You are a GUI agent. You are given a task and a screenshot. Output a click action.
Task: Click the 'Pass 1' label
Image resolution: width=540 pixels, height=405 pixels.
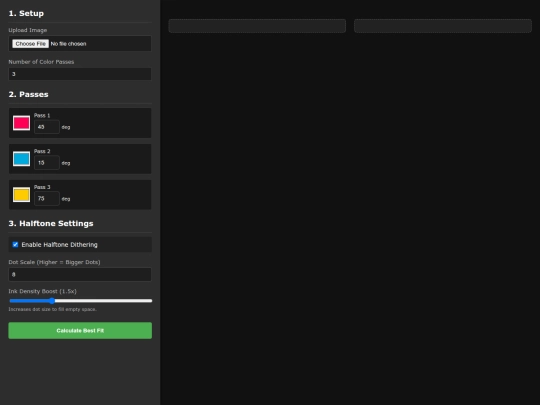click(x=42, y=115)
